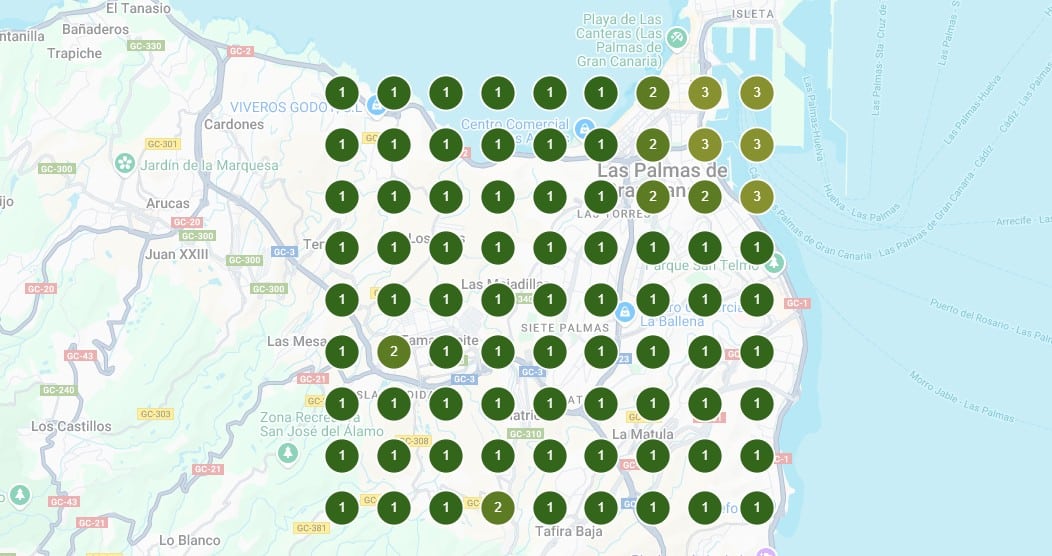Click the VIVEROS GODOY text label
The image size is (1052, 556).
tap(295, 107)
